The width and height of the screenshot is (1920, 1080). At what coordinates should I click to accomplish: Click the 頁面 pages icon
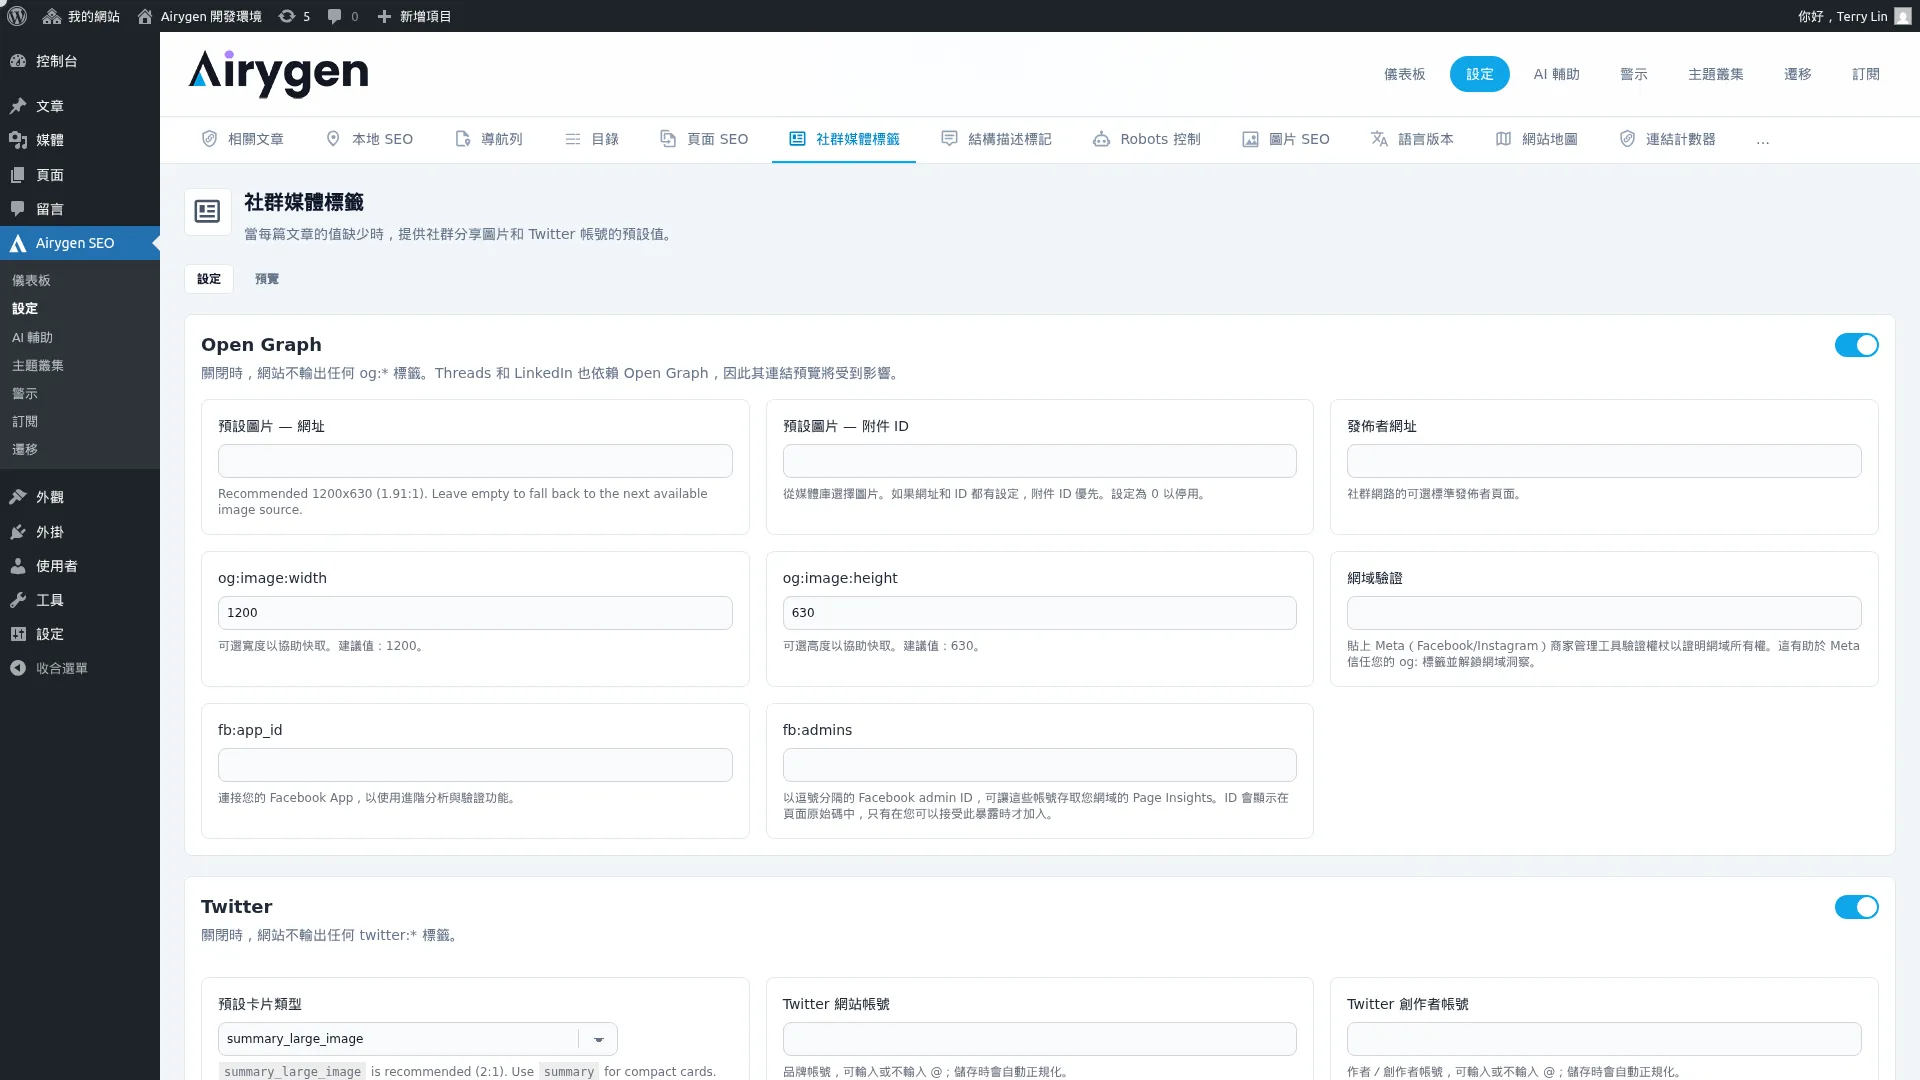point(18,175)
